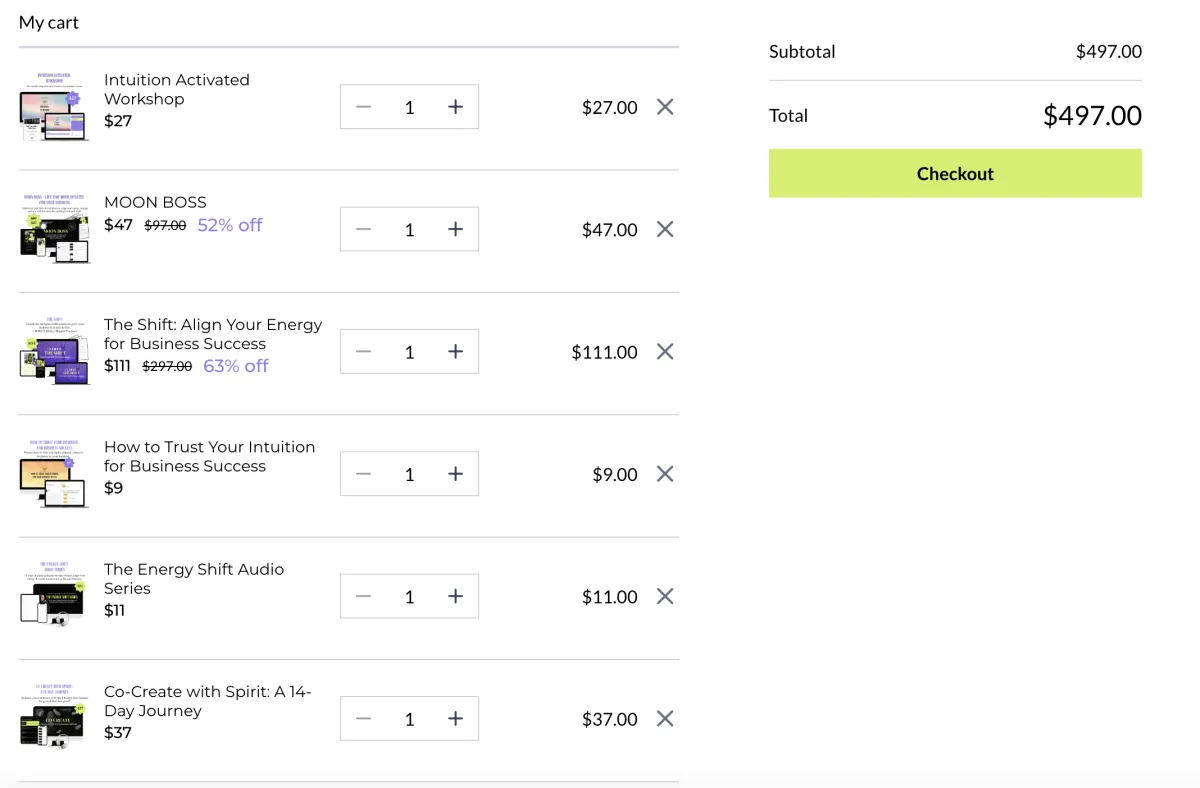
Task: Open The Energy Shift Audio Series thumbnail
Action: point(54,597)
